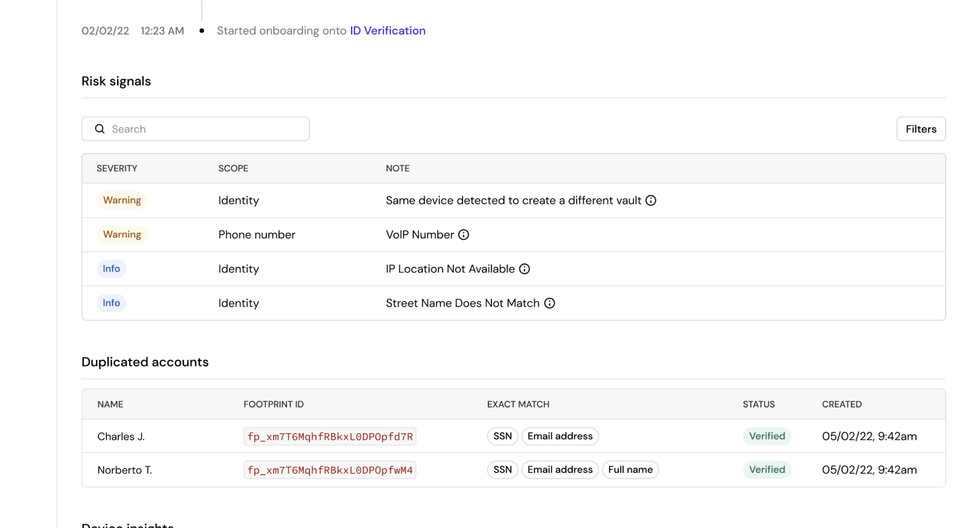The image size is (960, 528).
Task: Click SSN tag in Norberto T. row
Action: (503, 470)
